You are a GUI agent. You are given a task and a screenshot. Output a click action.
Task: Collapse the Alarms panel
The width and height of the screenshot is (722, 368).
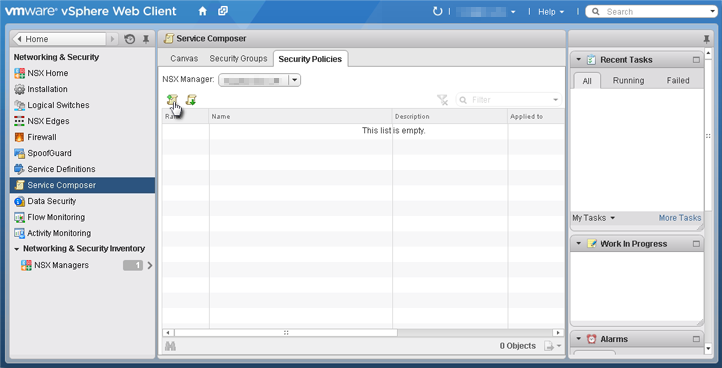click(x=579, y=339)
